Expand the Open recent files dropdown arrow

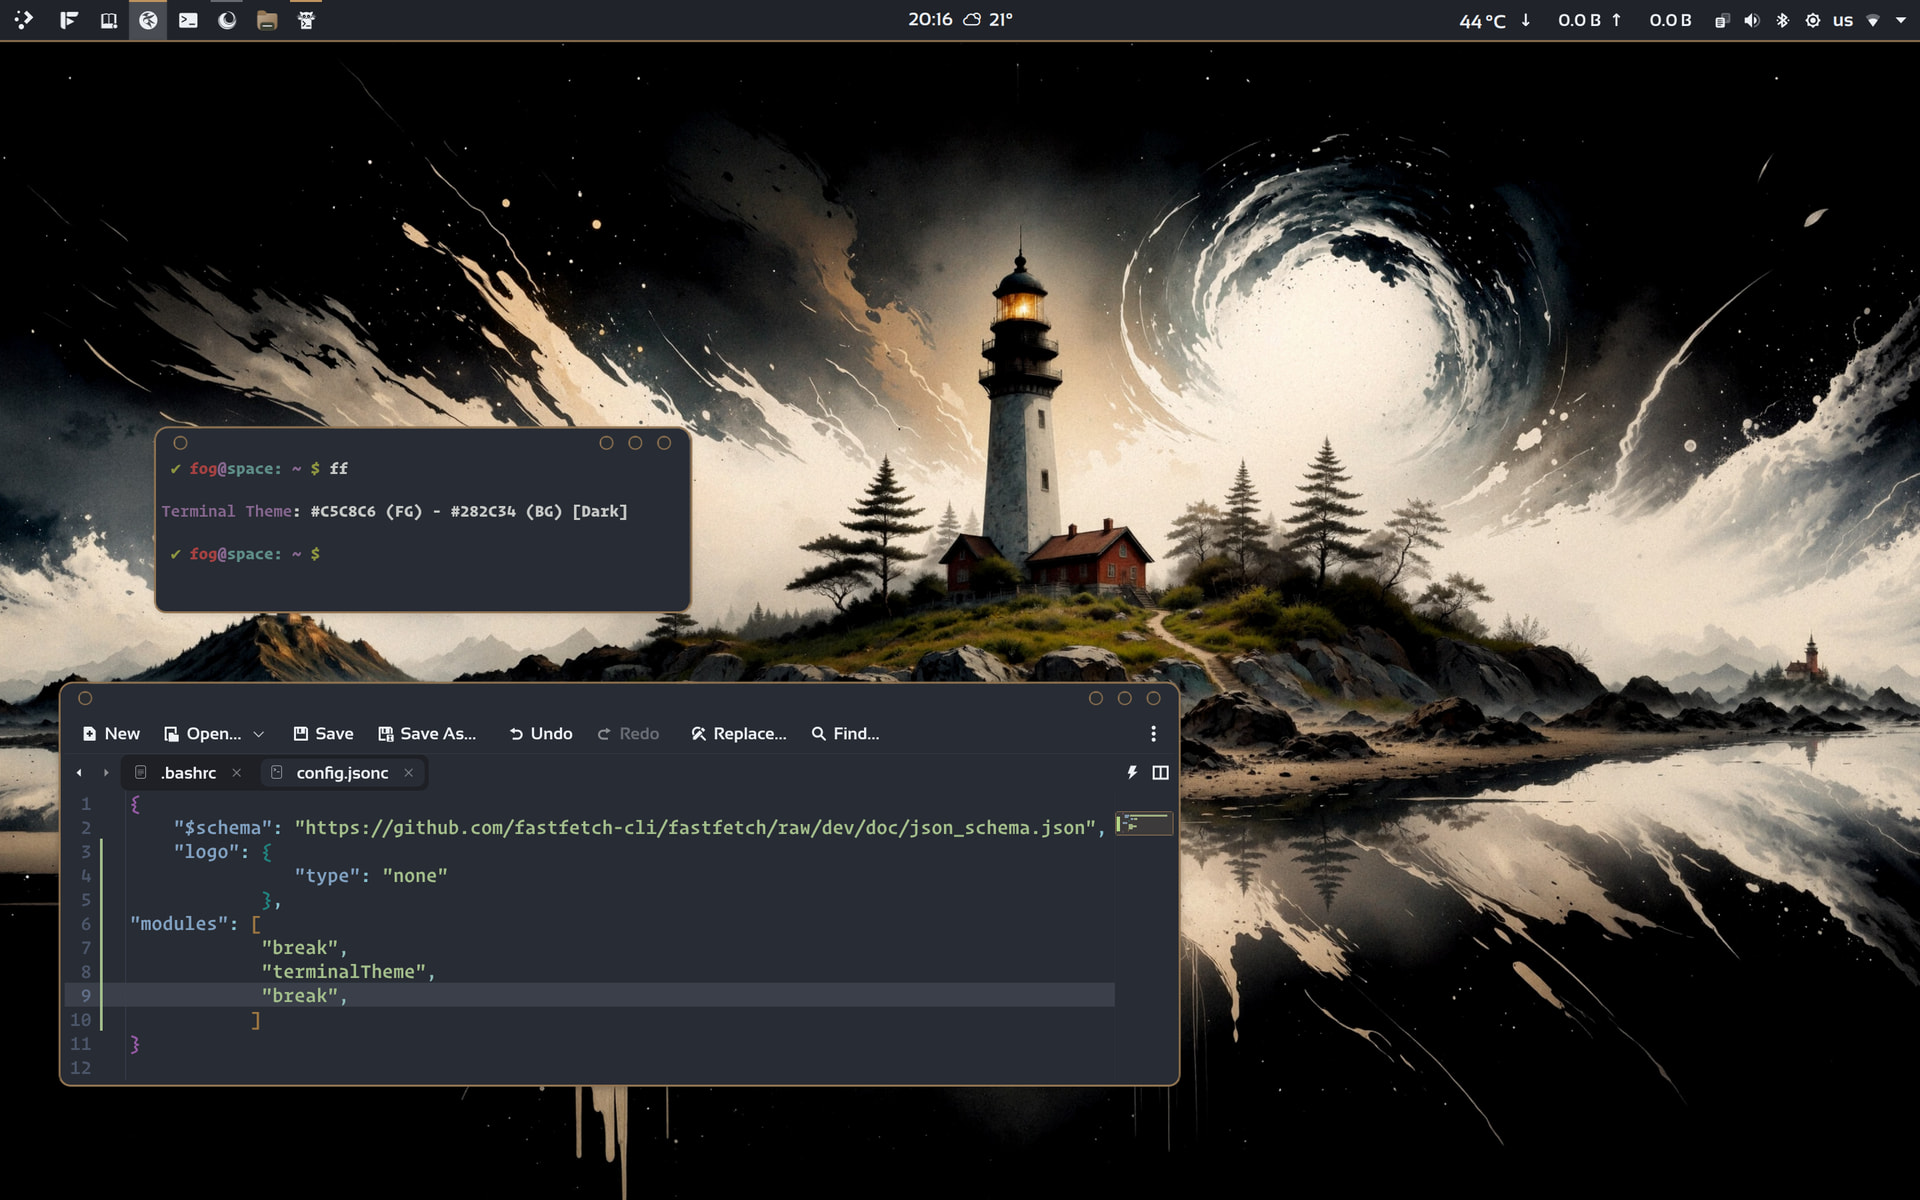tap(259, 734)
